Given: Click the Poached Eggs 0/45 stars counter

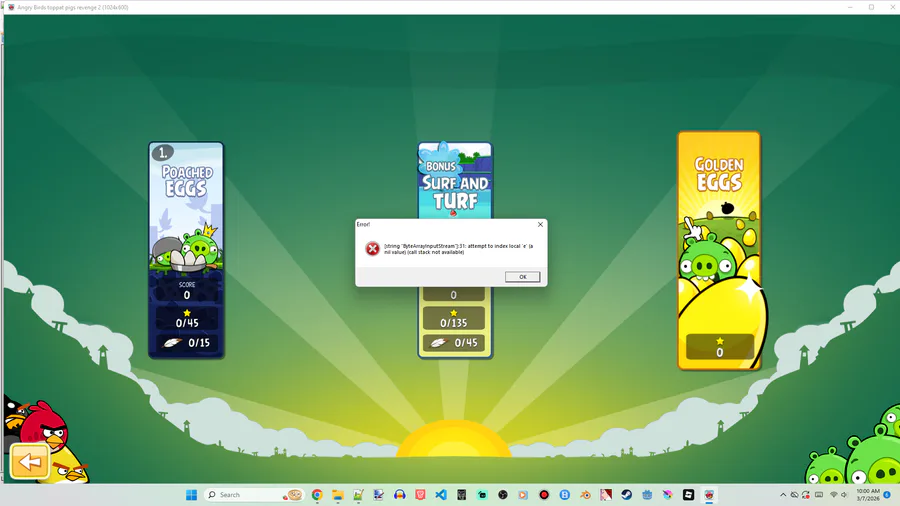Looking at the screenshot, I should click(x=187, y=318).
